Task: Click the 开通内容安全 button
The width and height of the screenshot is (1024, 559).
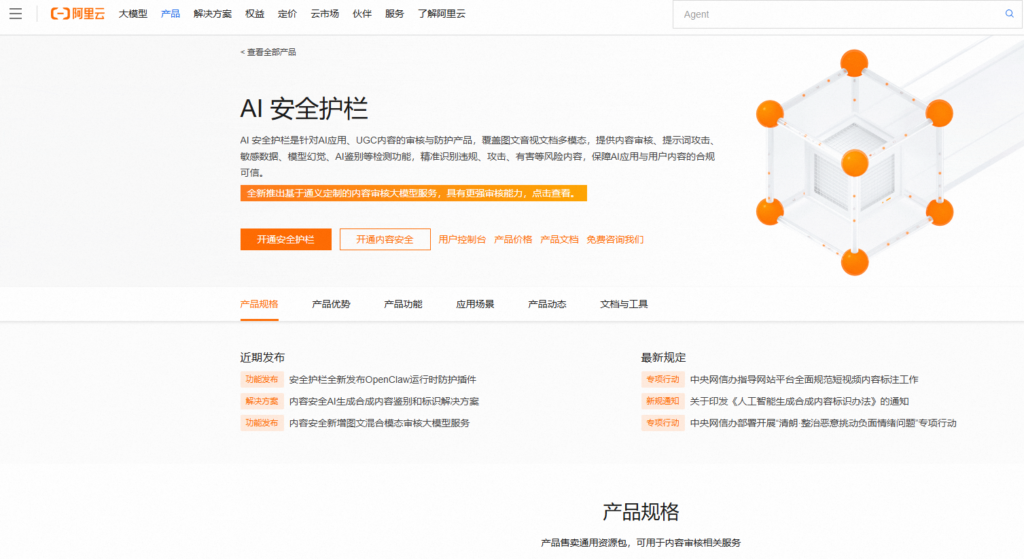Action: [x=385, y=240]
